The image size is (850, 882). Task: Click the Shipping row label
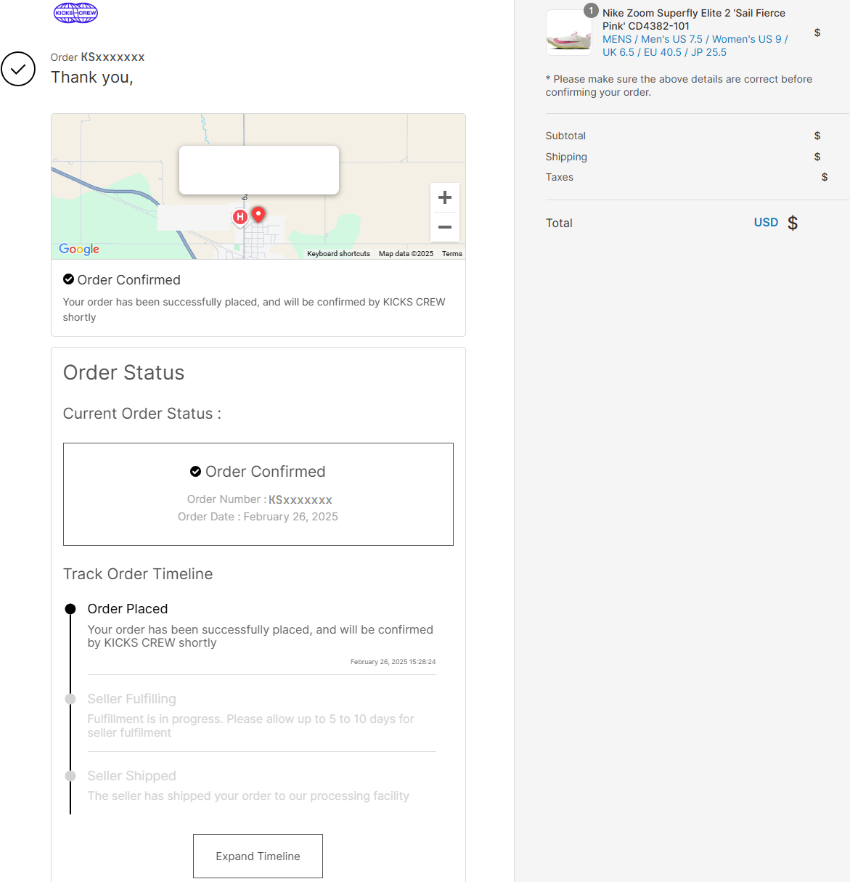coord(566,156)
